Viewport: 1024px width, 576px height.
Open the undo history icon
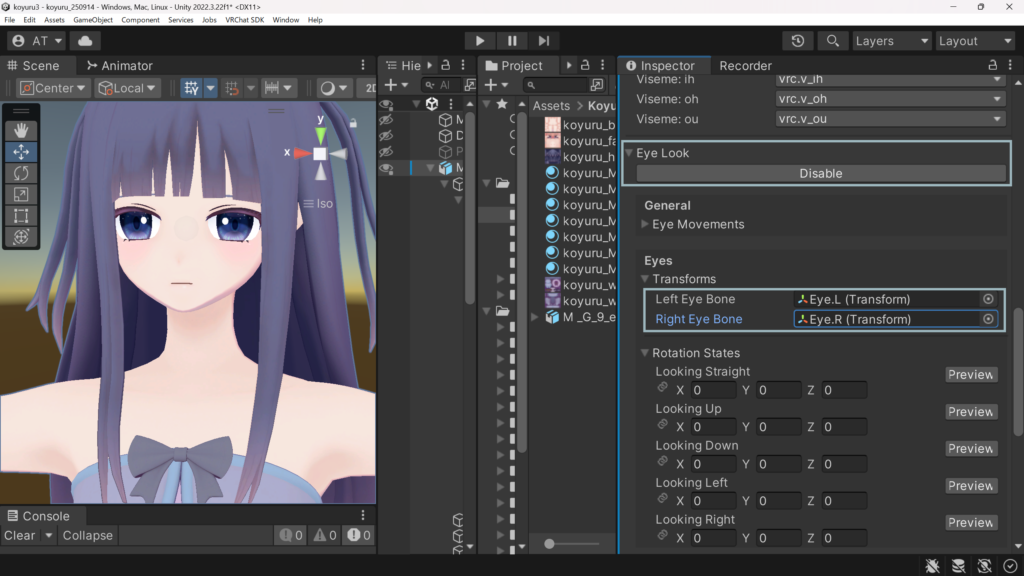pos(797,41)
